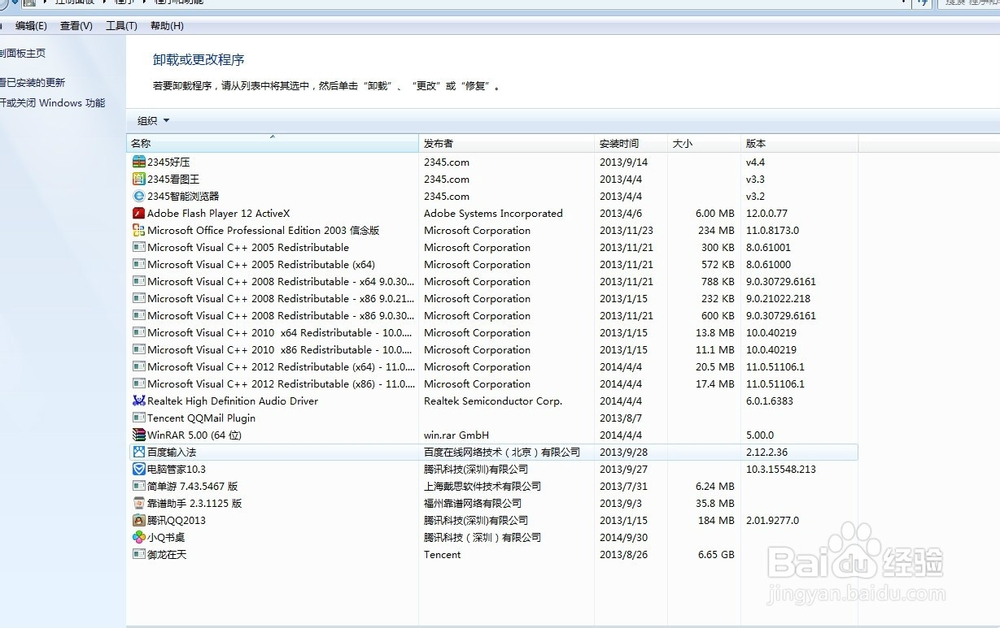The width and height of the screenshot is (1000, 628).
Task: Click the 6.65 GB size value
Action: pyautogui.click(x=716, y=554)
